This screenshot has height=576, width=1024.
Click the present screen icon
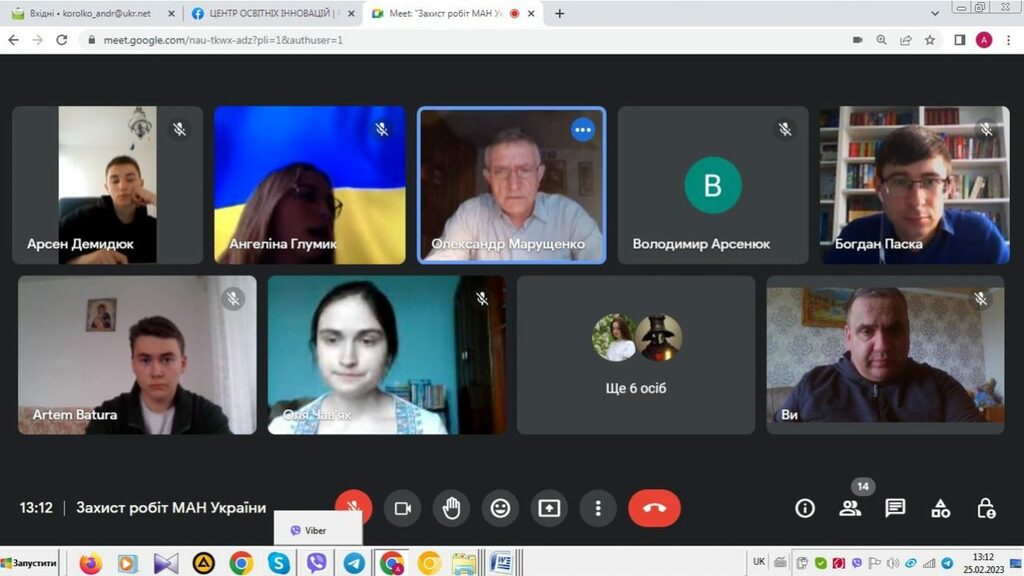pyautogui.click(x=549, y=508)
